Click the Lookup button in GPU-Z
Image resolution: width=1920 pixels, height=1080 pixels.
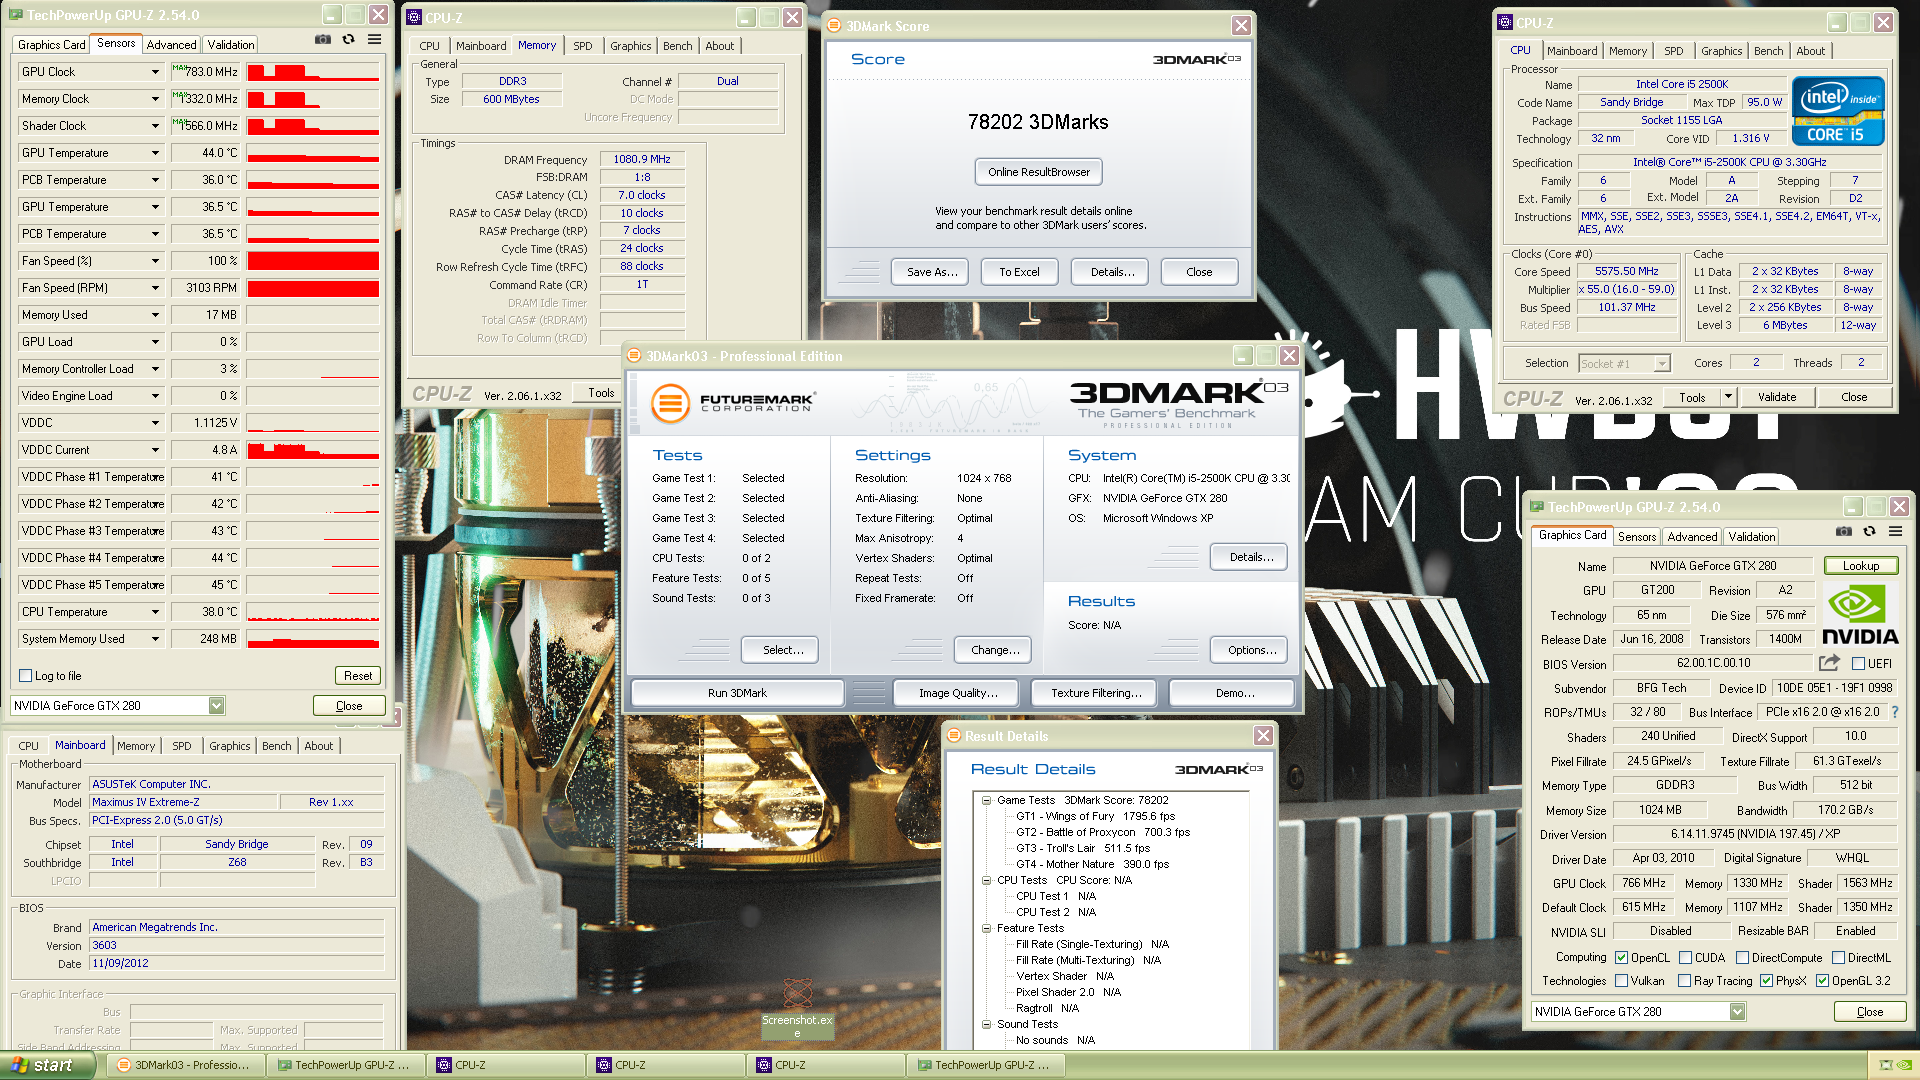pos(1861,566)
